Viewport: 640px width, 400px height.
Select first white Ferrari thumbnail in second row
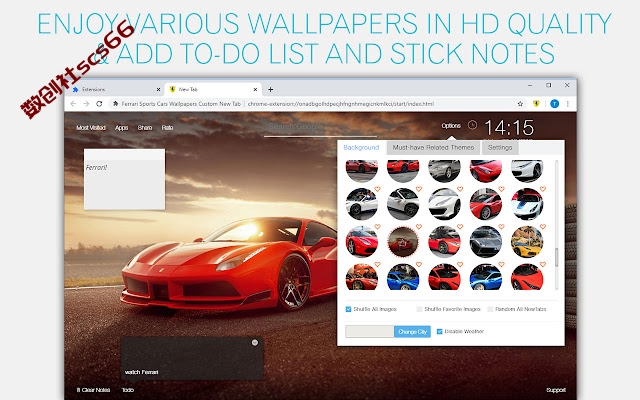click(362, 204)
